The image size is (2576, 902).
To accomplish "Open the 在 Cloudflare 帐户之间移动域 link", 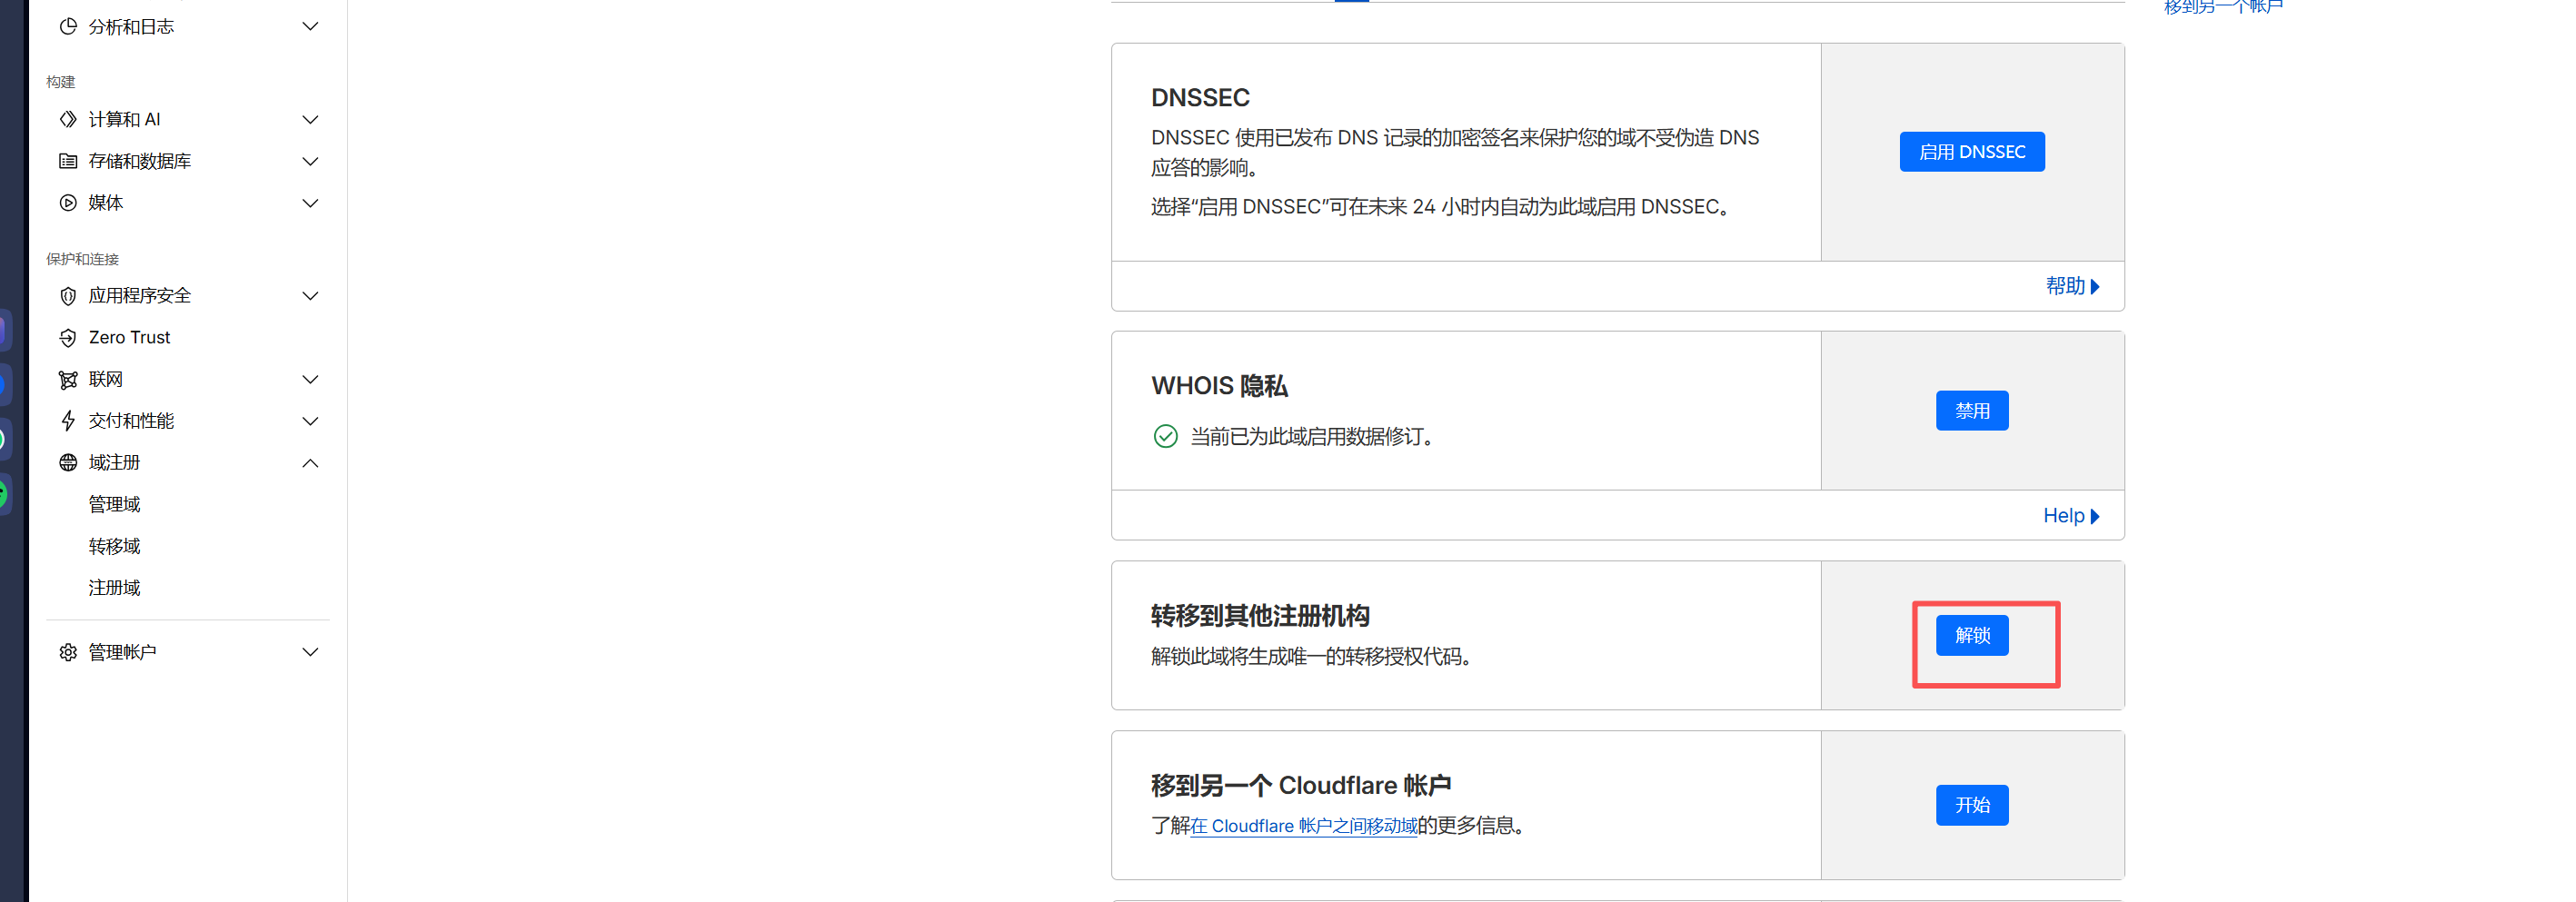I will click(x=1303, y=826).
